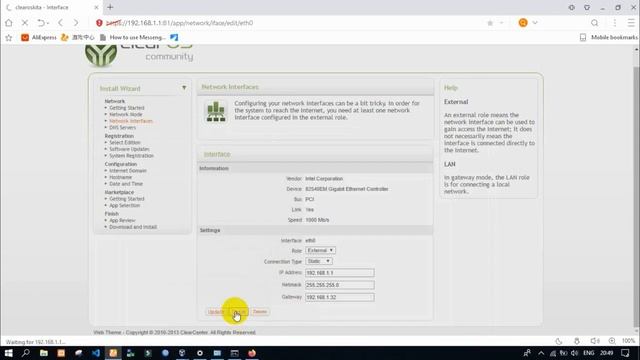Click the taskbar volume icon

575,353
